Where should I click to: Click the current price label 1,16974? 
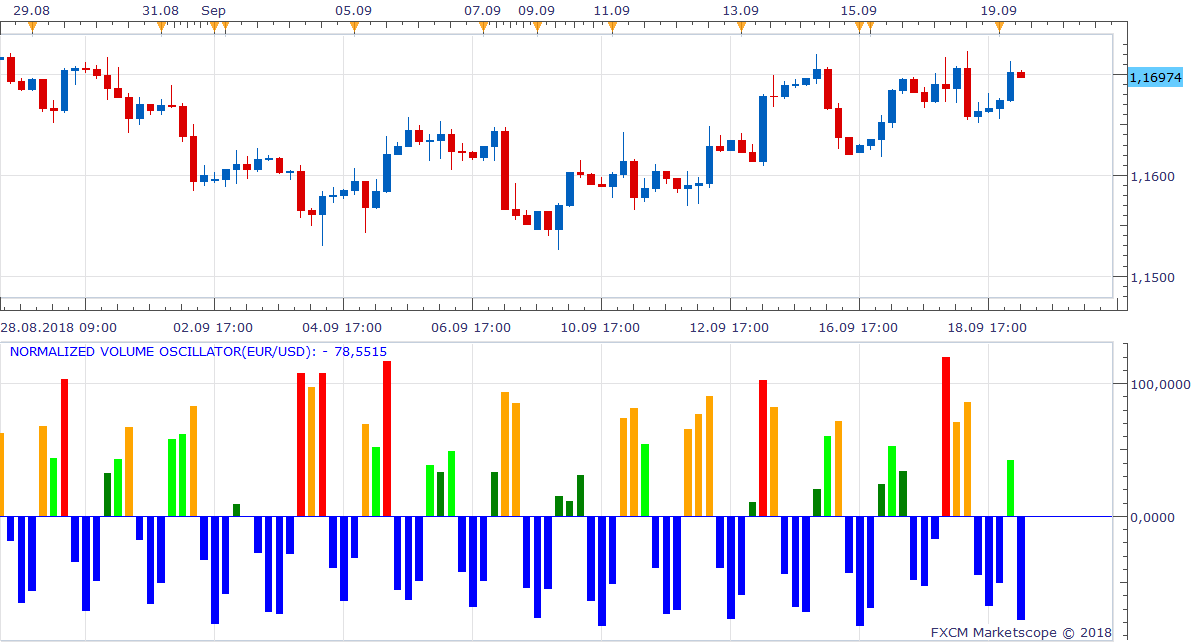coord(1155,78)
